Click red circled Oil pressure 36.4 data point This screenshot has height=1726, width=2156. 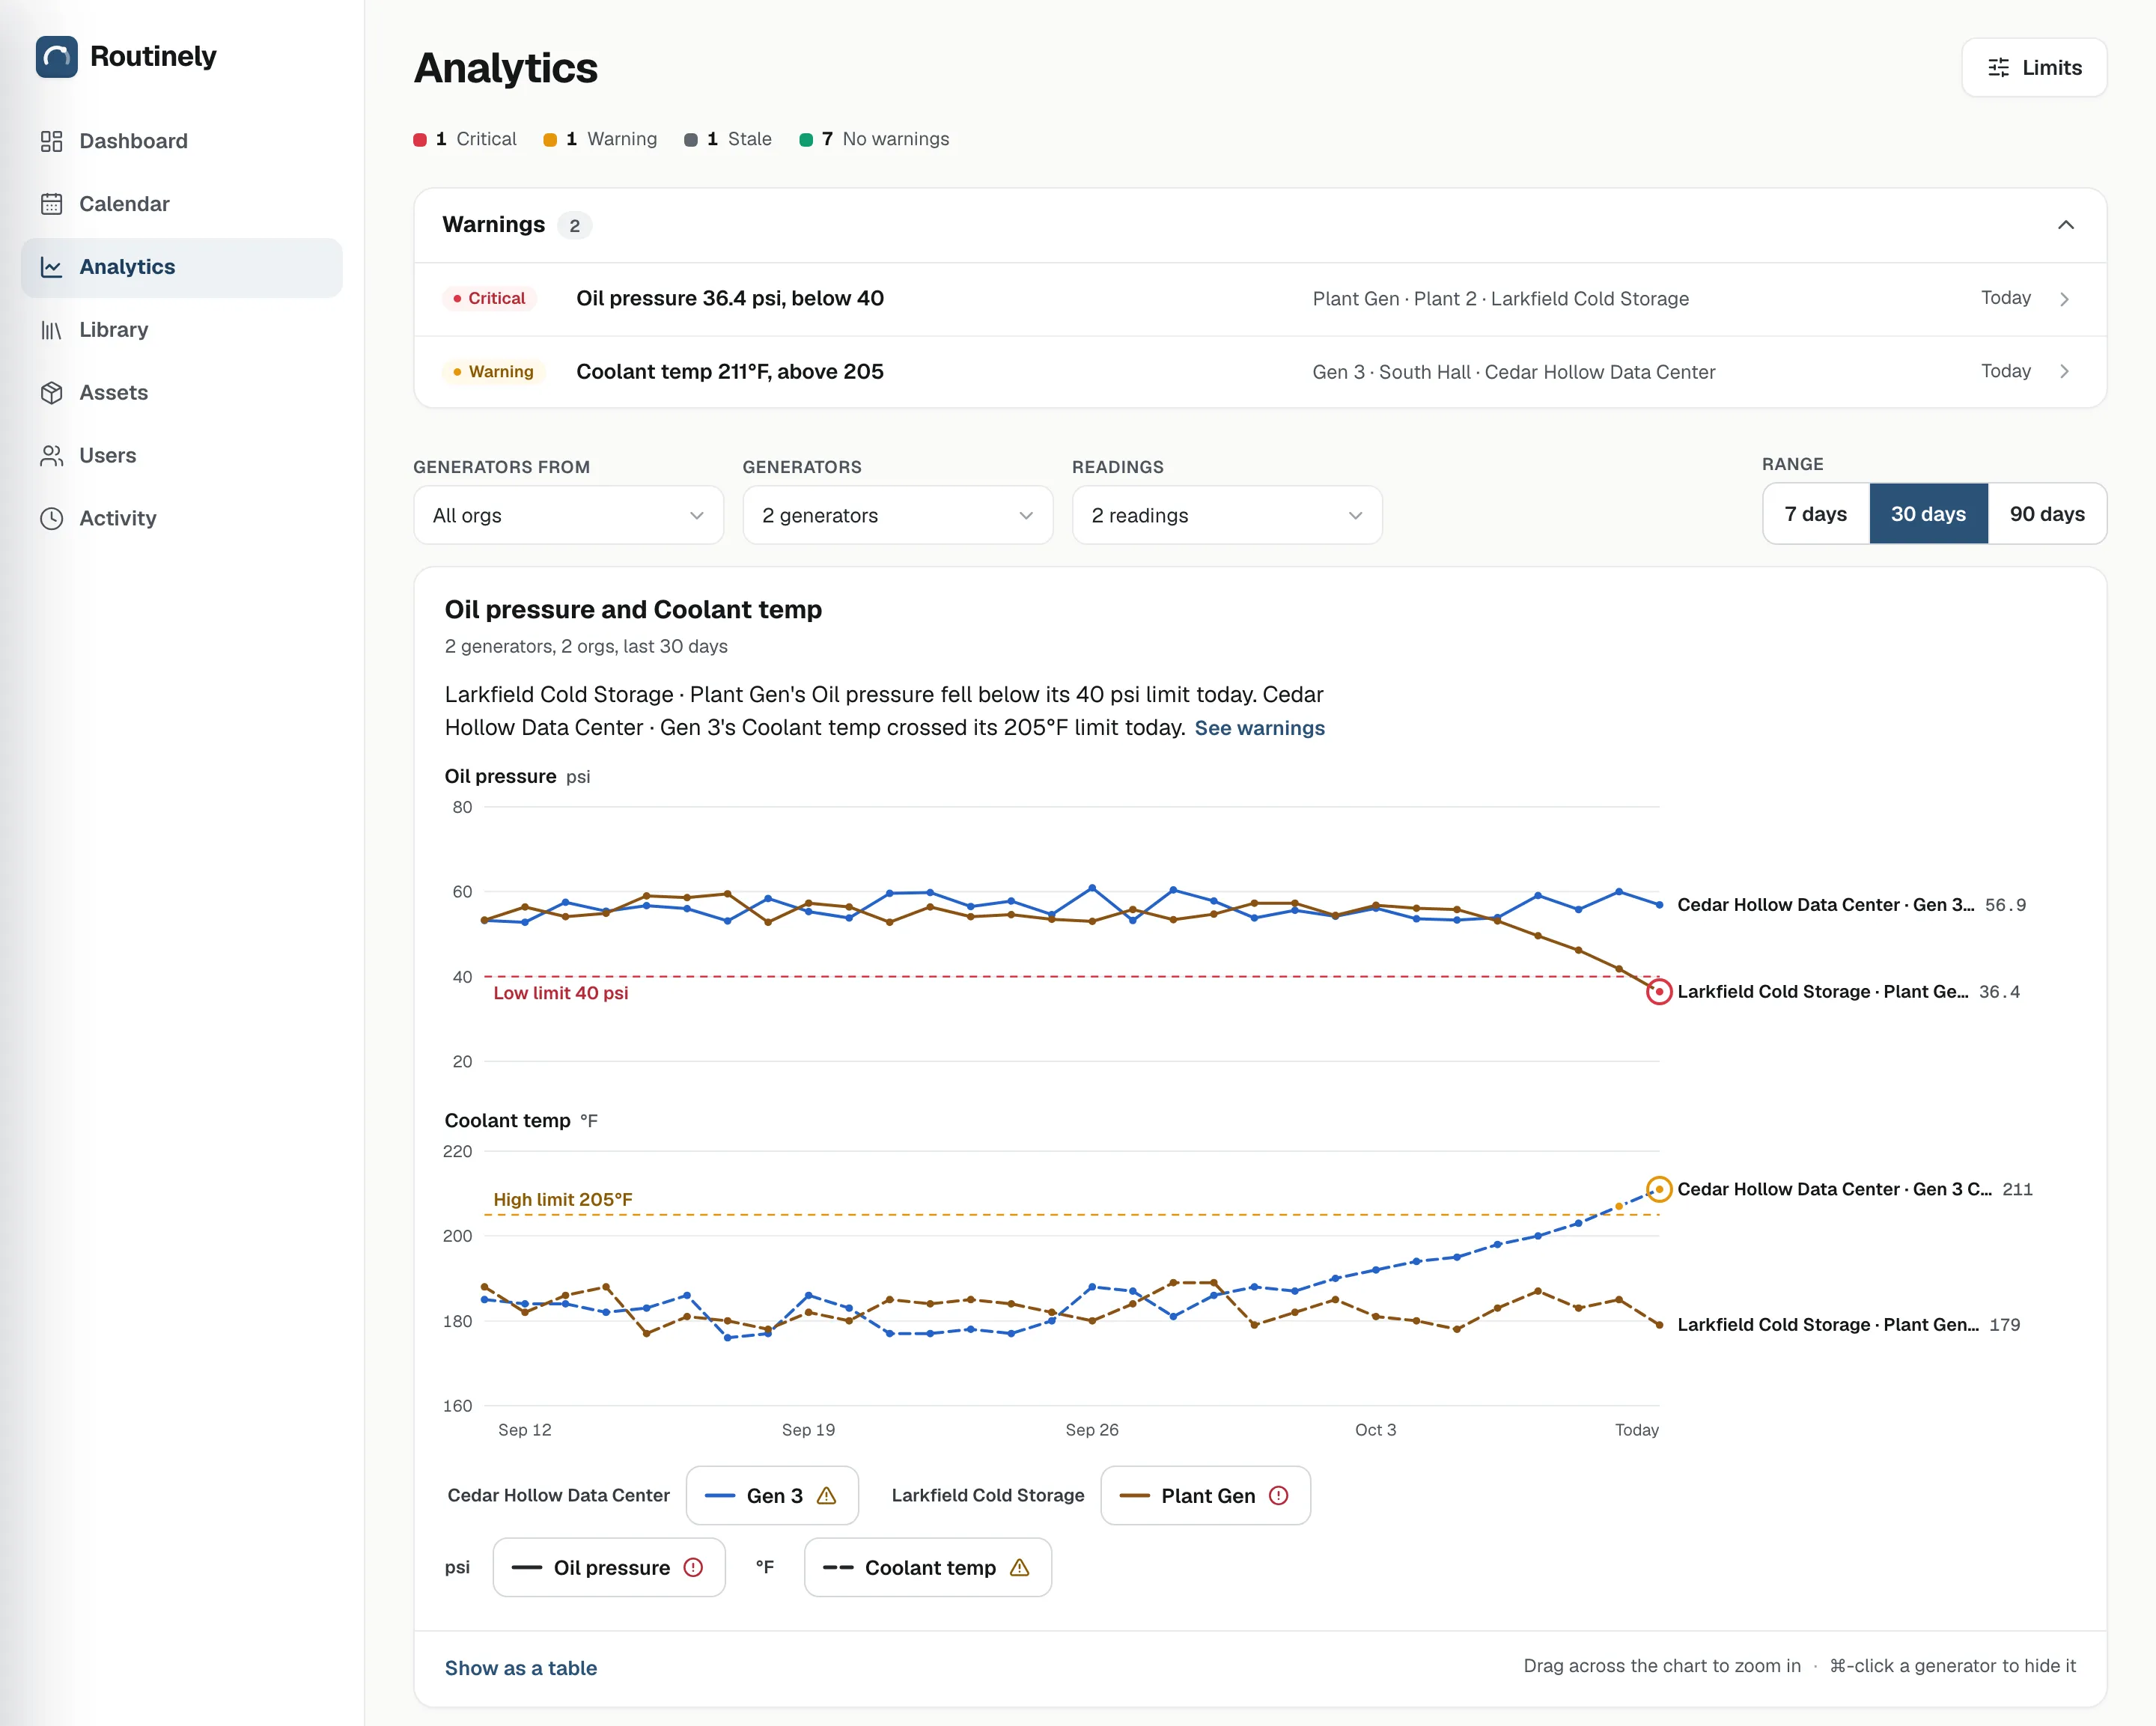[x=1659, y=992]
